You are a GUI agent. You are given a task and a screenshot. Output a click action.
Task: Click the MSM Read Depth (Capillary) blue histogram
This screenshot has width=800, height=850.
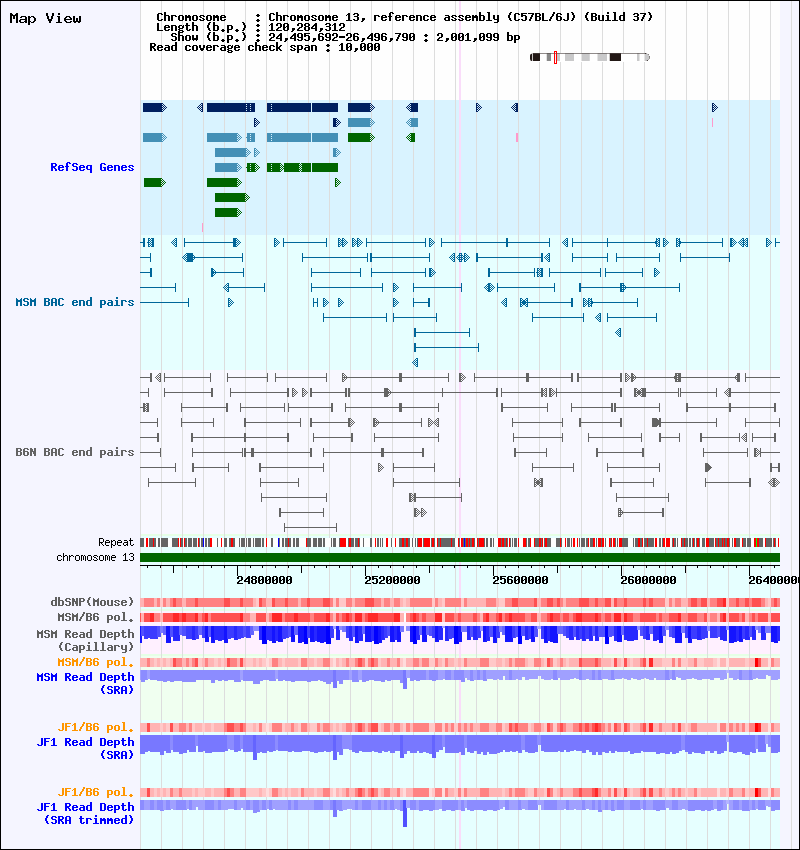460,635
